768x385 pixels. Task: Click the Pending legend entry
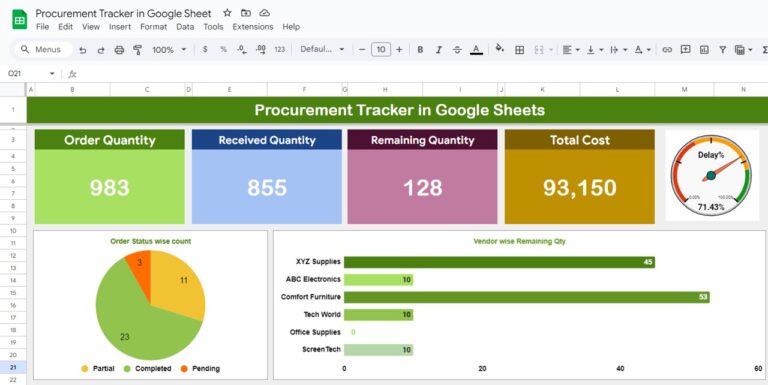pyautogui.click(x=200, y=368)
